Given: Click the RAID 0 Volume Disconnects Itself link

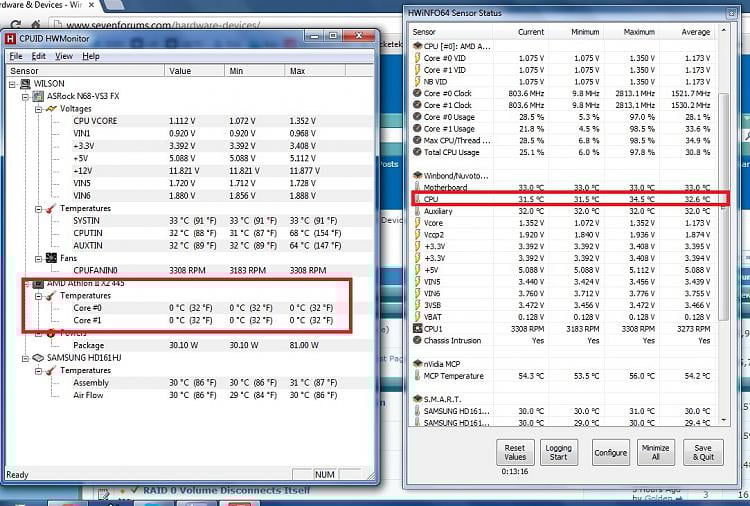Looking at the screenshot, I should [x=227, y=491].
